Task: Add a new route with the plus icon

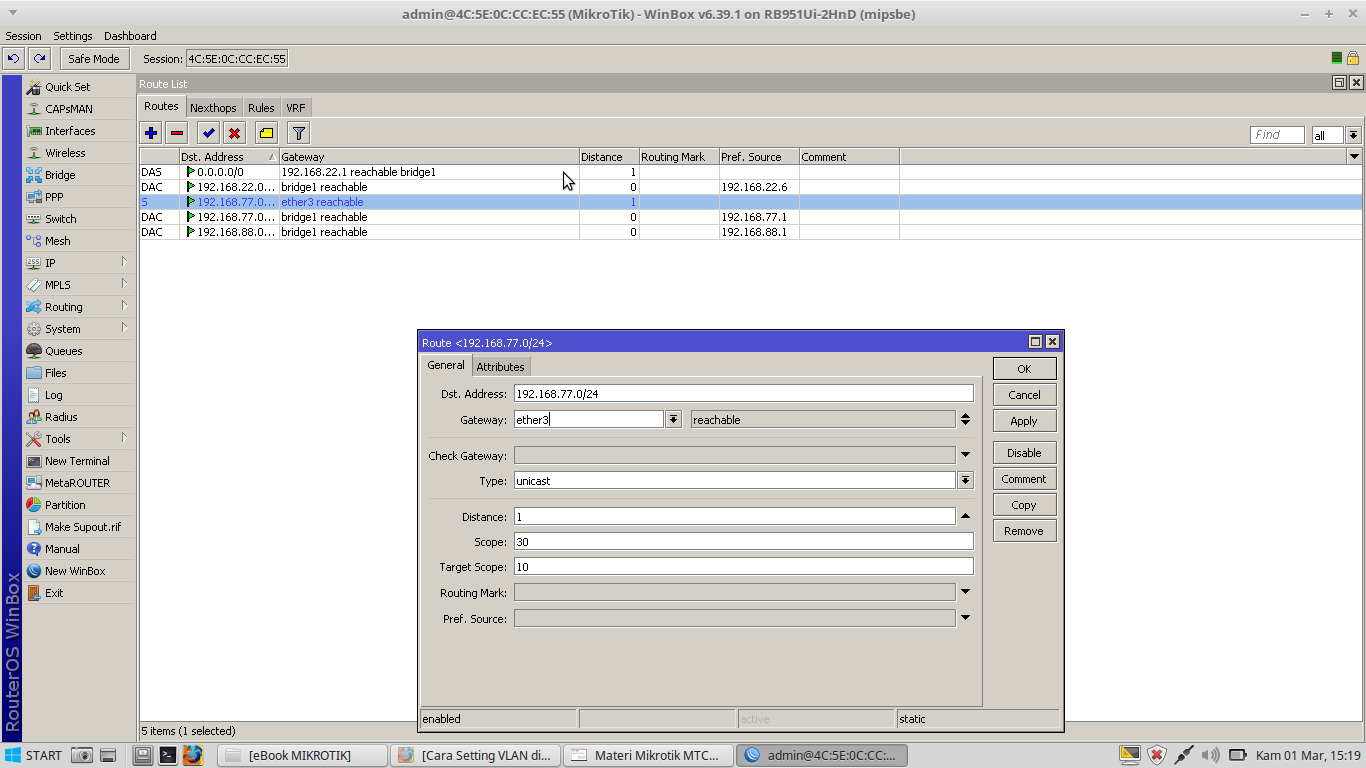Action: (x=151, y=132)
